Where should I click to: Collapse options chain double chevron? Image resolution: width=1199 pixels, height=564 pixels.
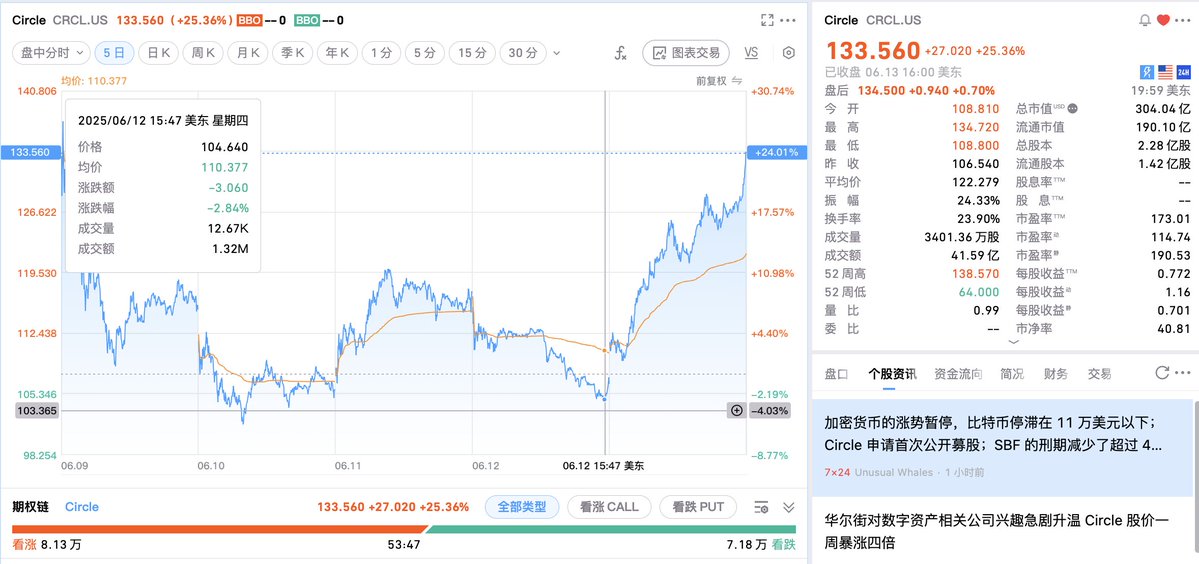pyautogui.click(x=788, y=507)
